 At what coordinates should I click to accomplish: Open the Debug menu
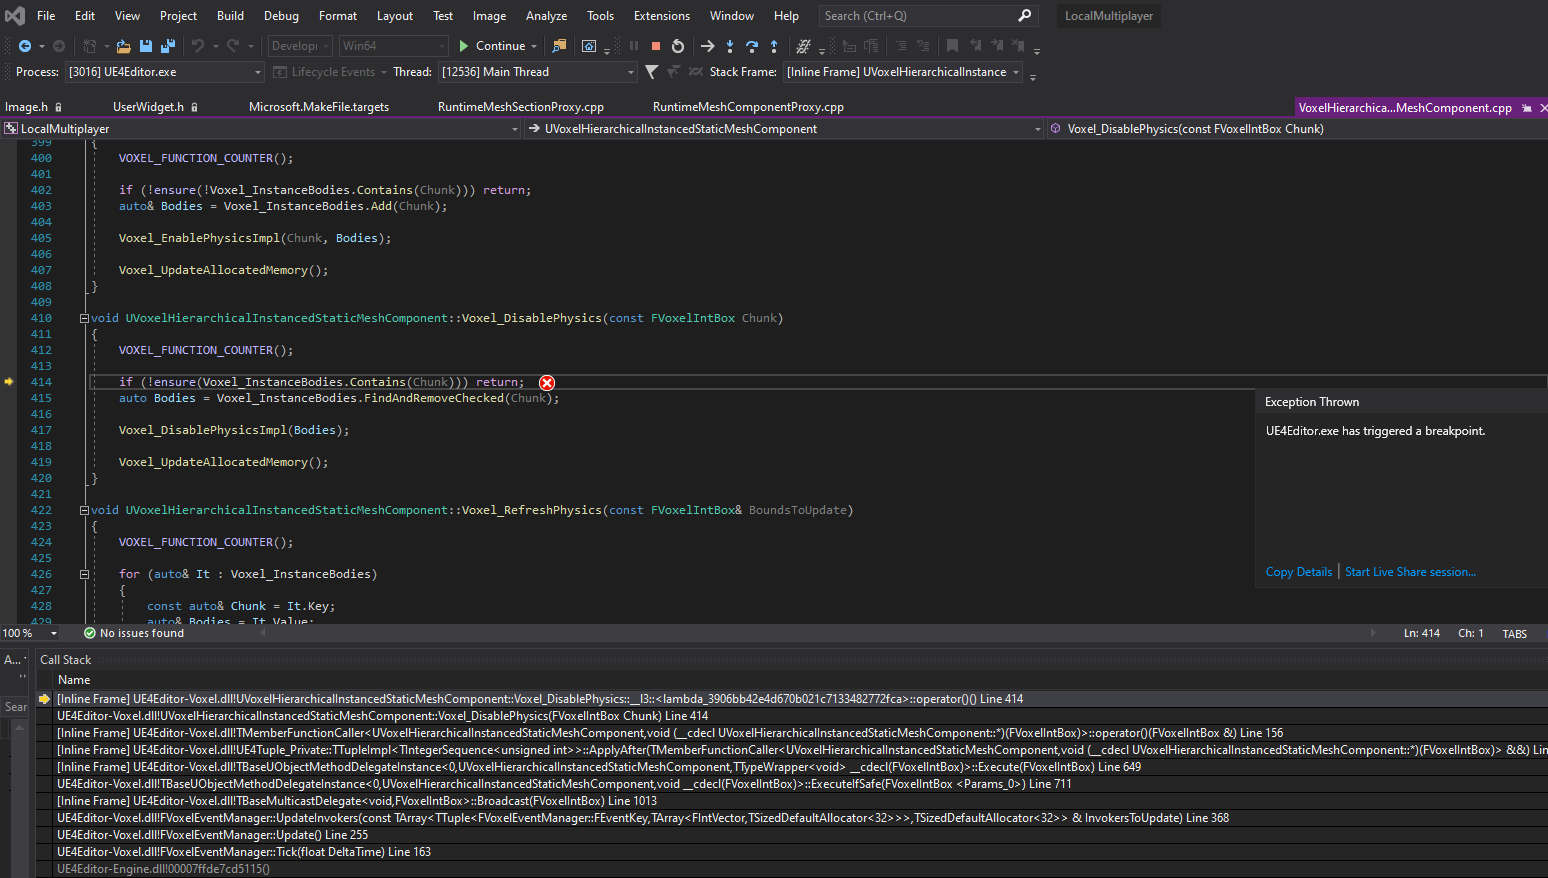pos(281,15)
